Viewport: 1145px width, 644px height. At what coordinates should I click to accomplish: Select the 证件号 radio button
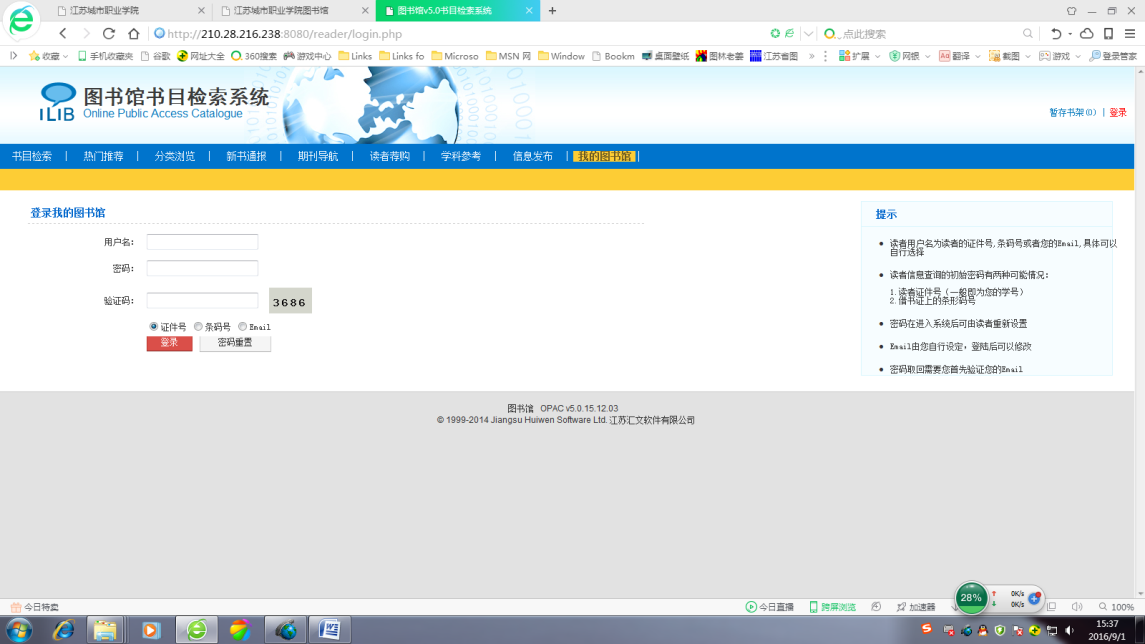click(x=154, y=327)
